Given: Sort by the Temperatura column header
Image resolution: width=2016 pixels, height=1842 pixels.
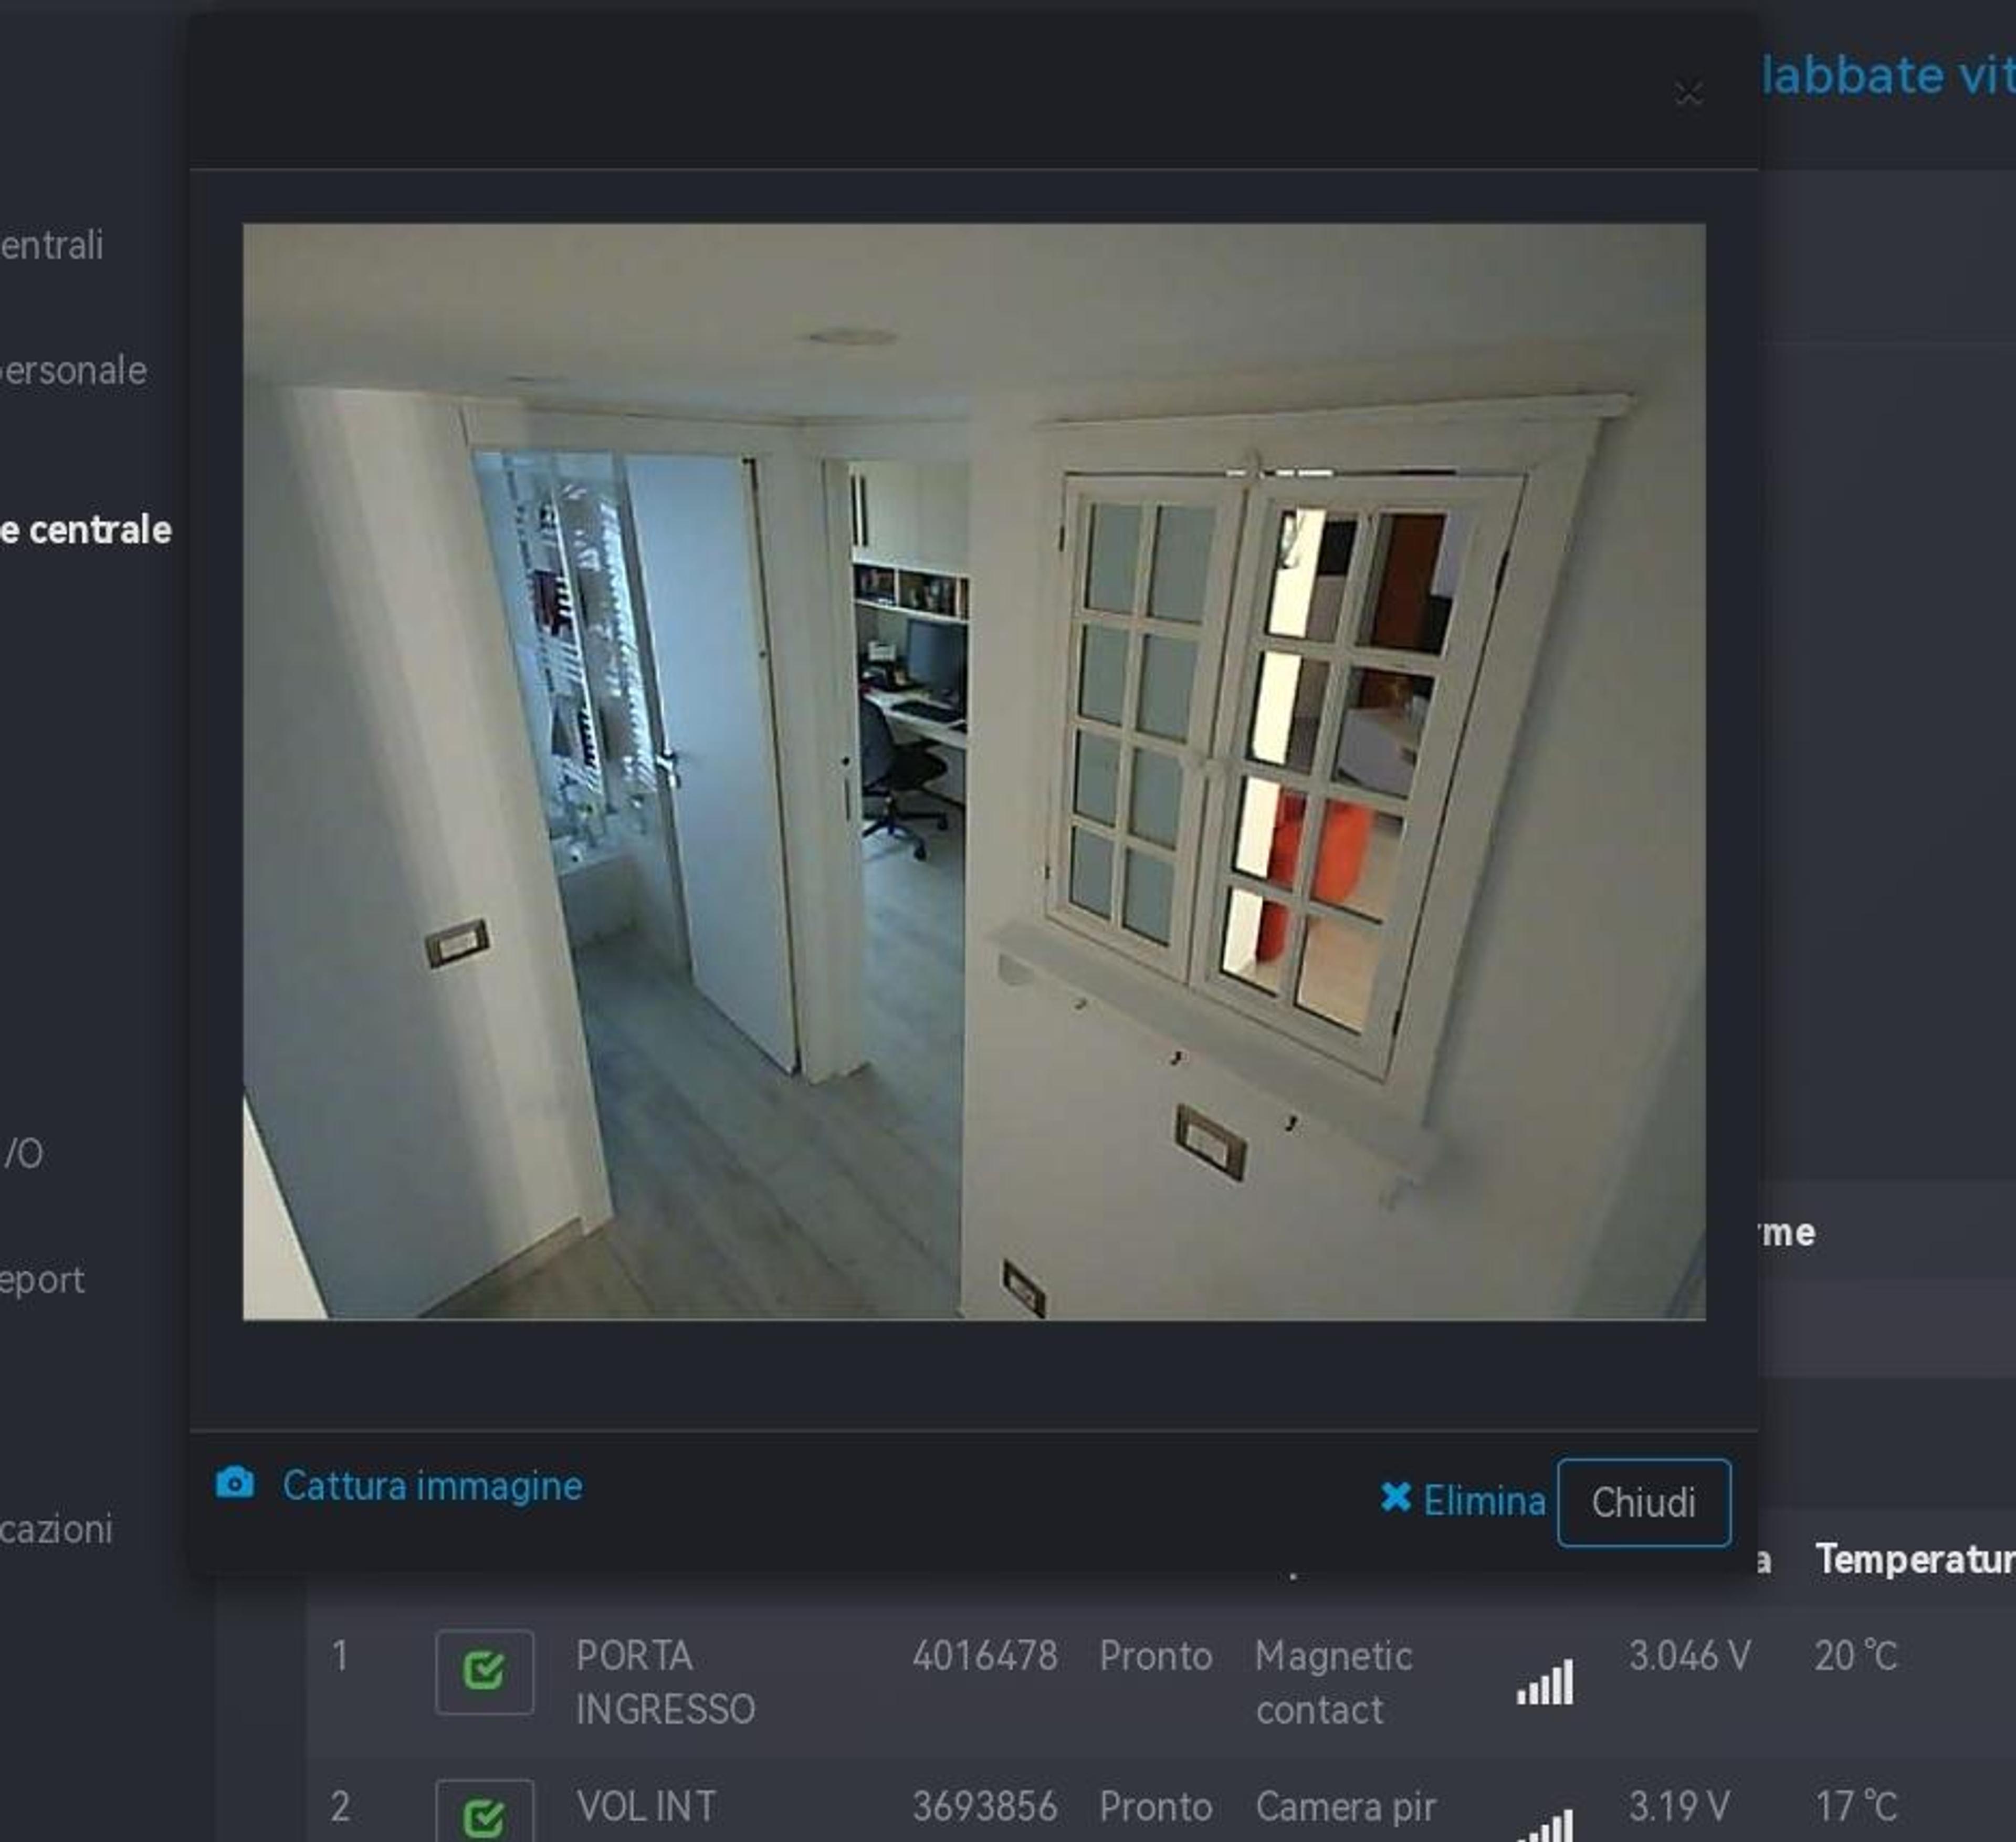Looking at the screenshot, I should point(1915,1558).
